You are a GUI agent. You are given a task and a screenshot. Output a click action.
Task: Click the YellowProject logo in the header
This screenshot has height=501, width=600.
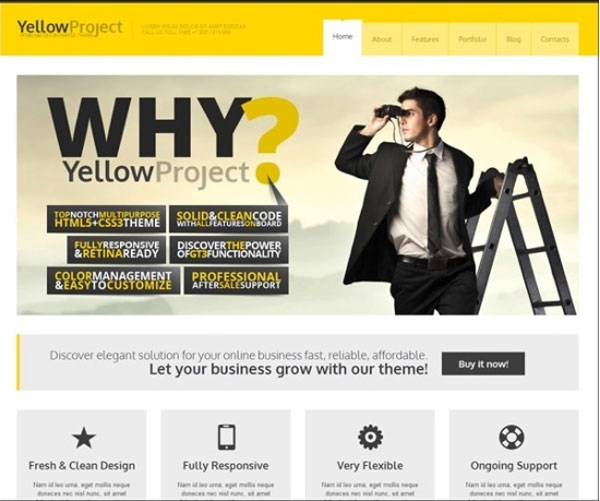coord(70,28)
